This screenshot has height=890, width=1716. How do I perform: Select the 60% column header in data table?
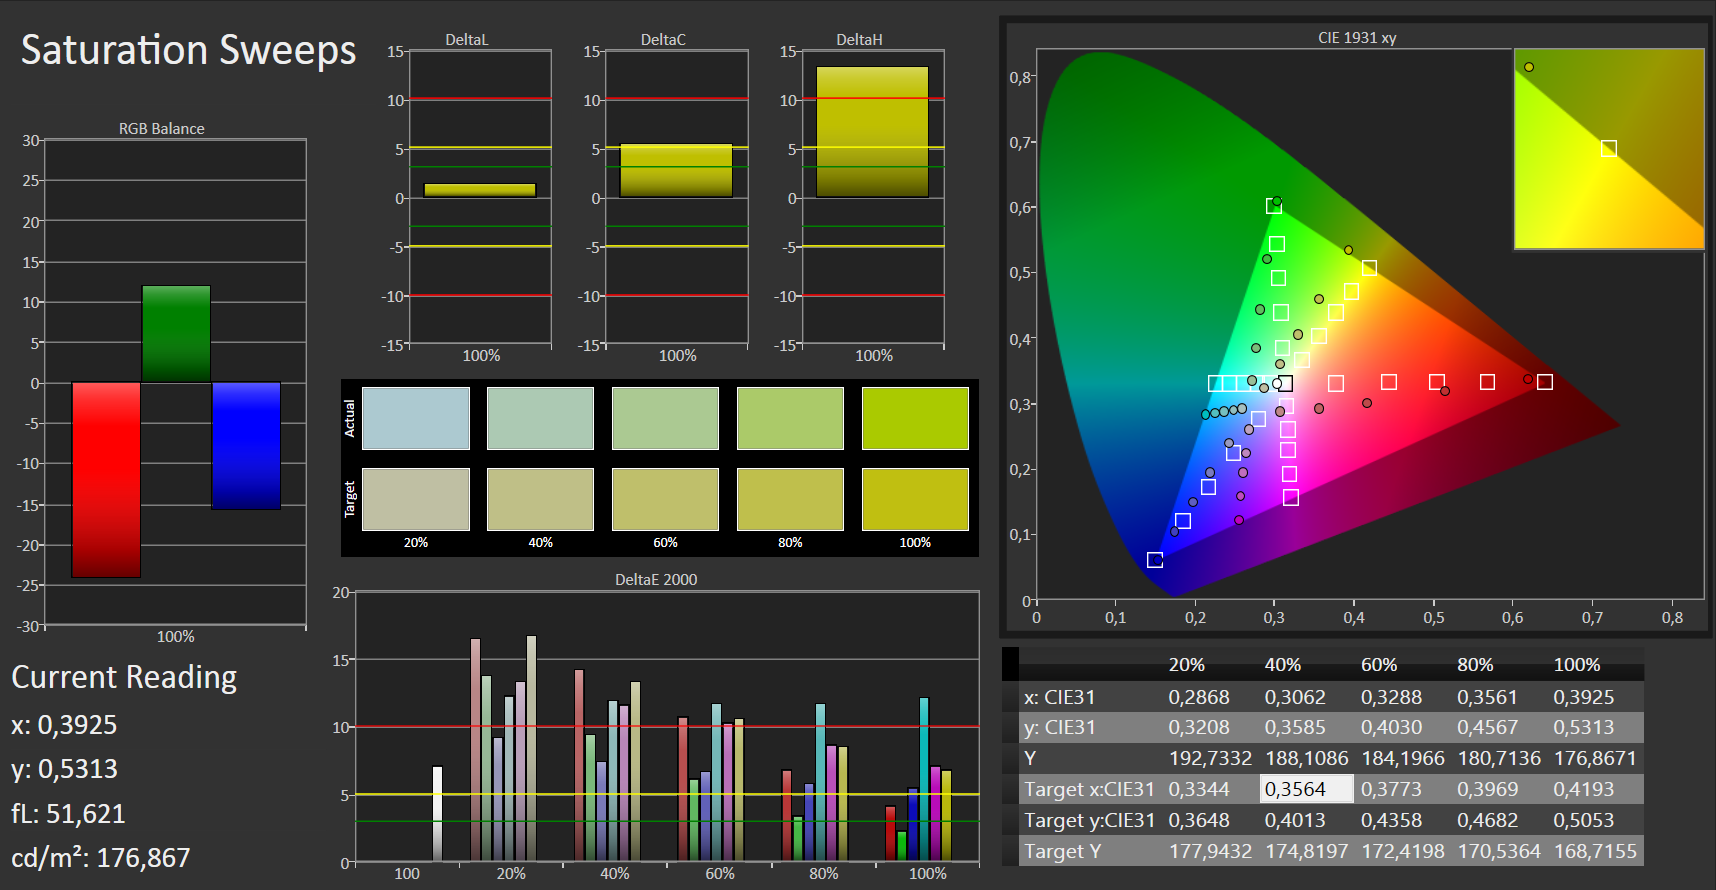1378,665
